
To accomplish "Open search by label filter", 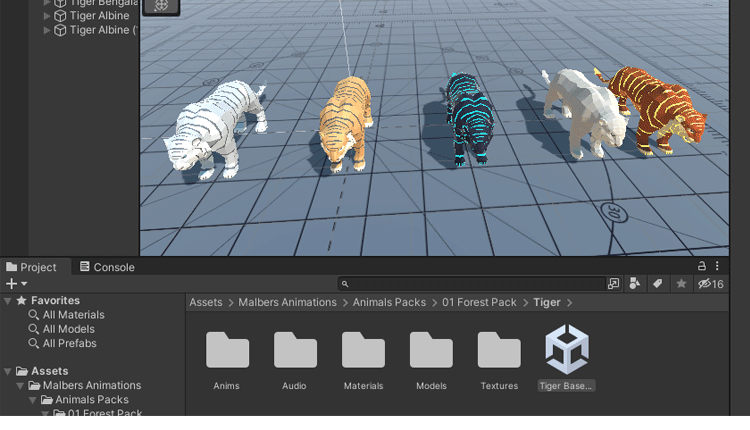I will 658,284.
